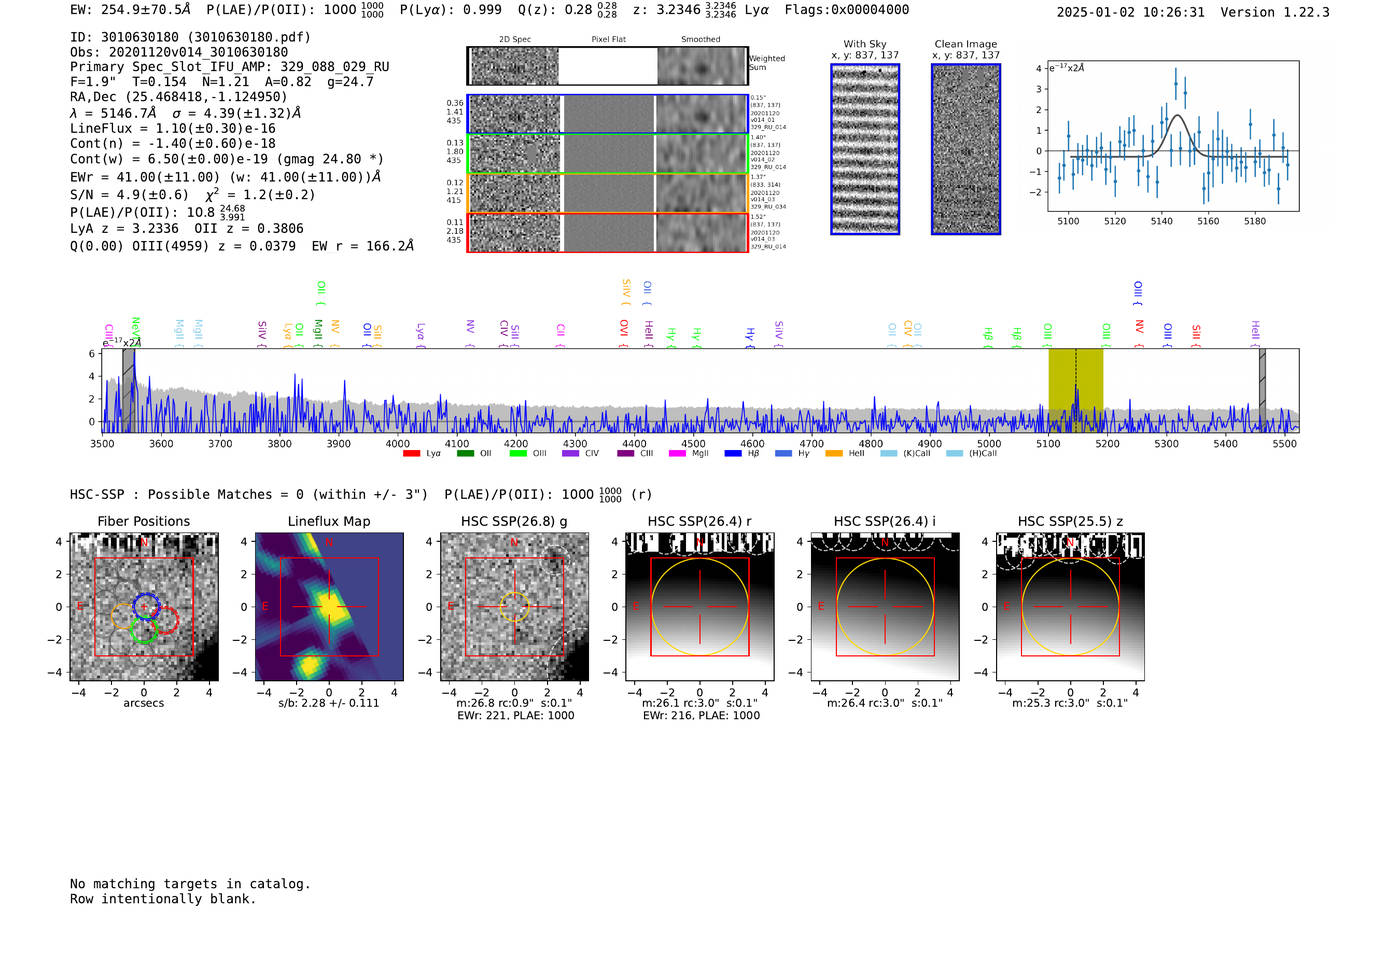Viewport: 1400px width, 953px height.
Task: Click the "Row intentionally blank." note
Action: coord(163,899)
